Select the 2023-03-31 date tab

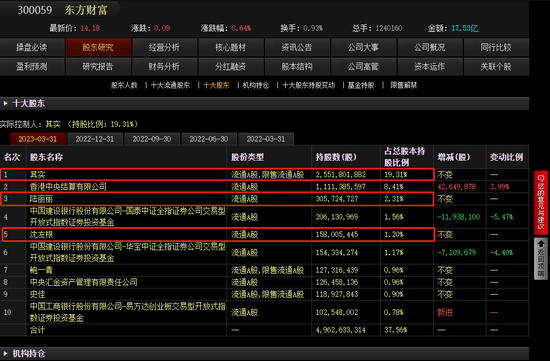[38, 139]
